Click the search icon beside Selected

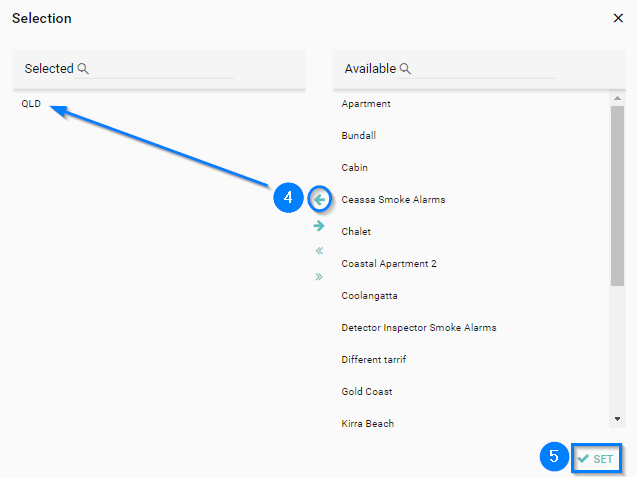point(84,69)
